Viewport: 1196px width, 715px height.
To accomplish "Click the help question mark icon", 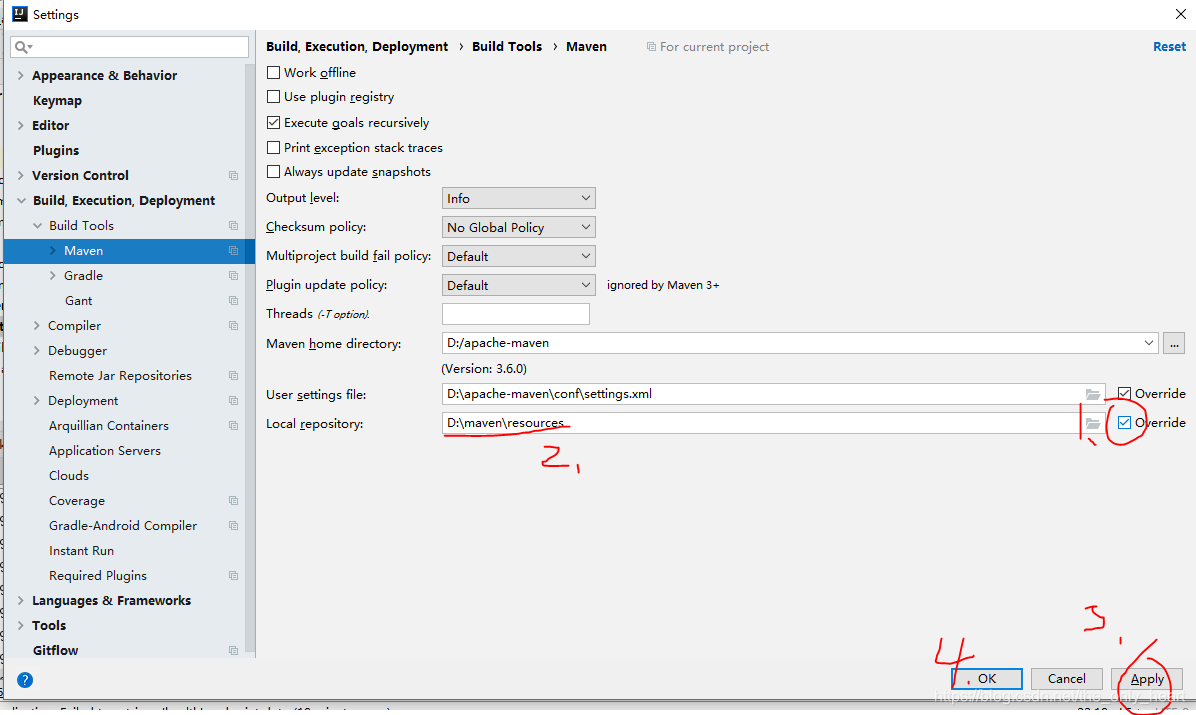I will (25, 680).
